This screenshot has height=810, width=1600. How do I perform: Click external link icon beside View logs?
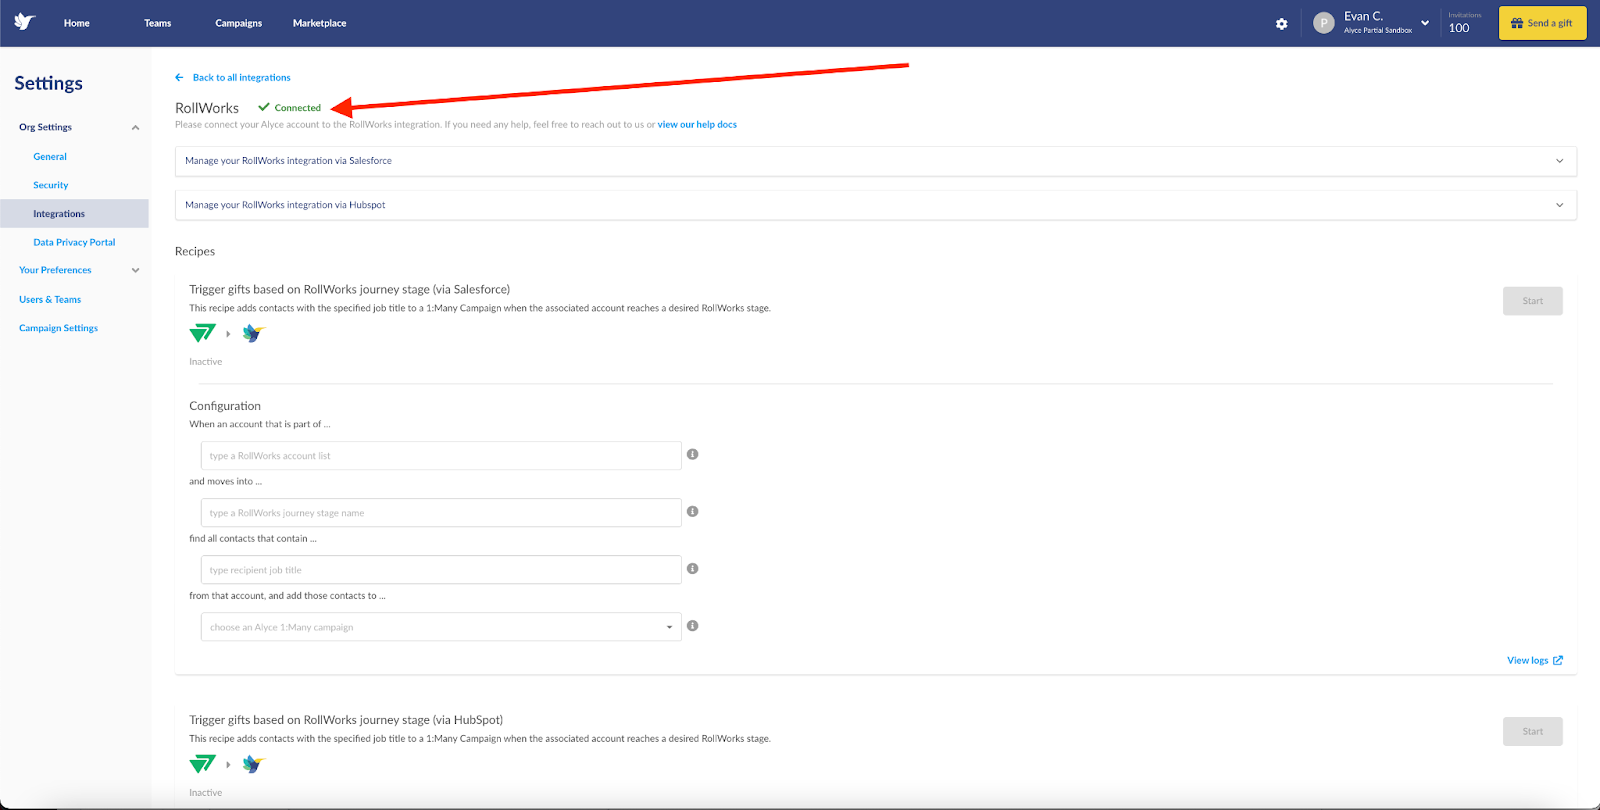click(x=1558, y=661)
